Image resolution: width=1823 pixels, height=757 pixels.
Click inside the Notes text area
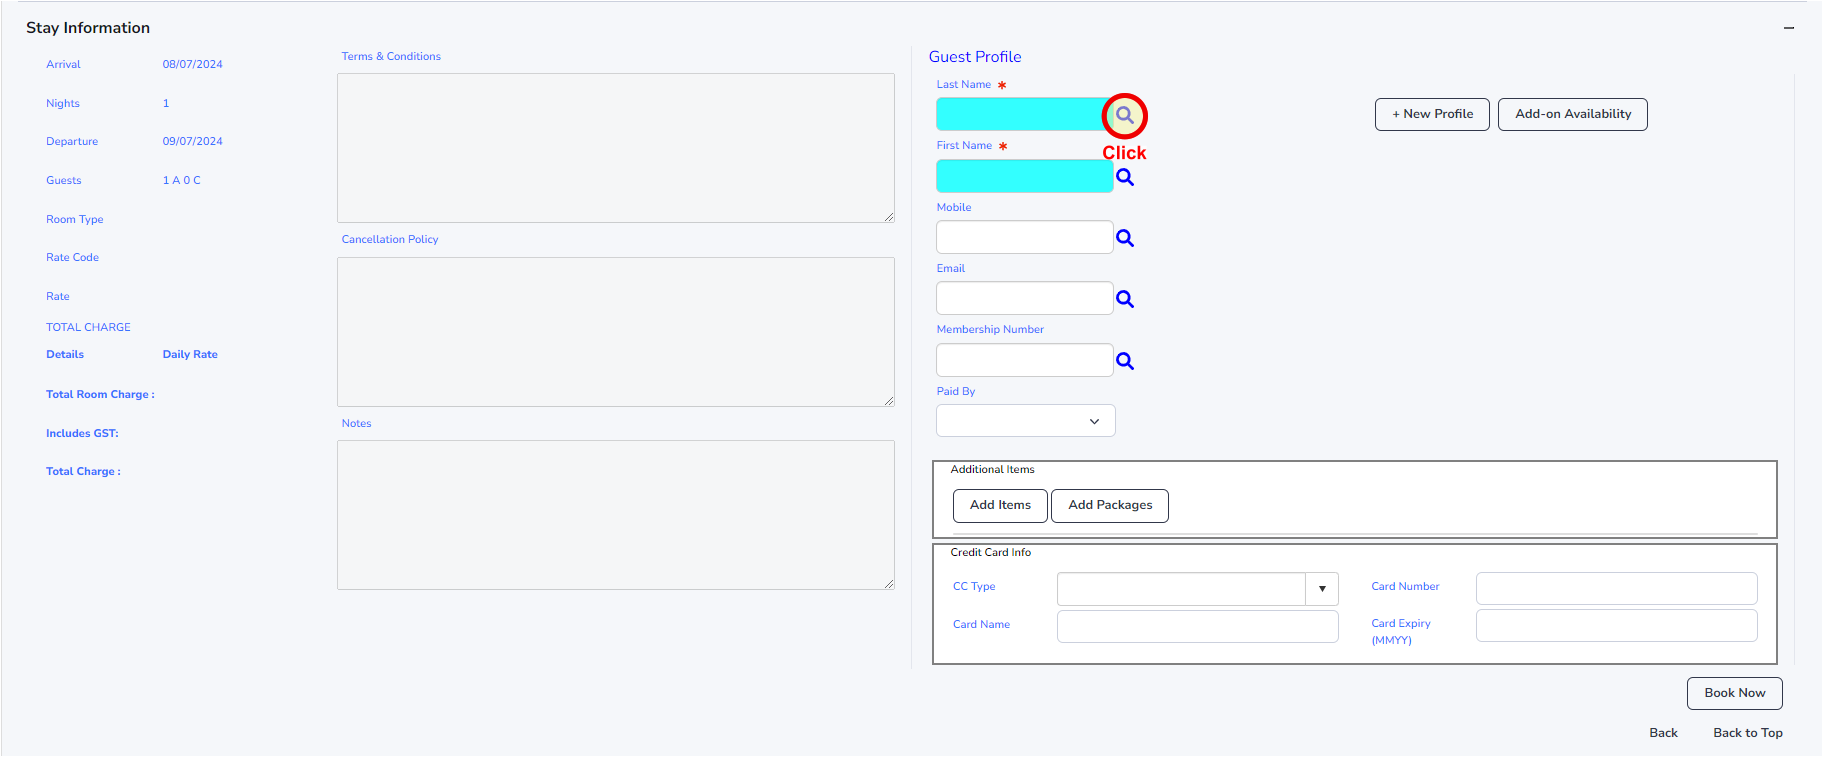616,515
